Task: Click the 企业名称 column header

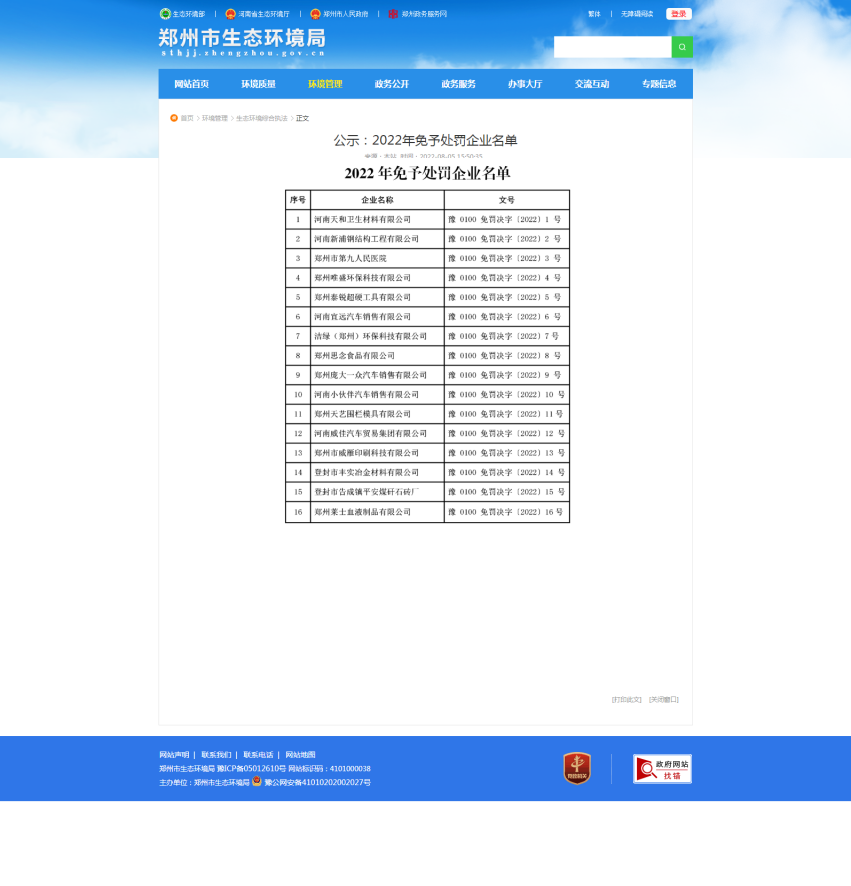Action: click(x=377, y=200)
